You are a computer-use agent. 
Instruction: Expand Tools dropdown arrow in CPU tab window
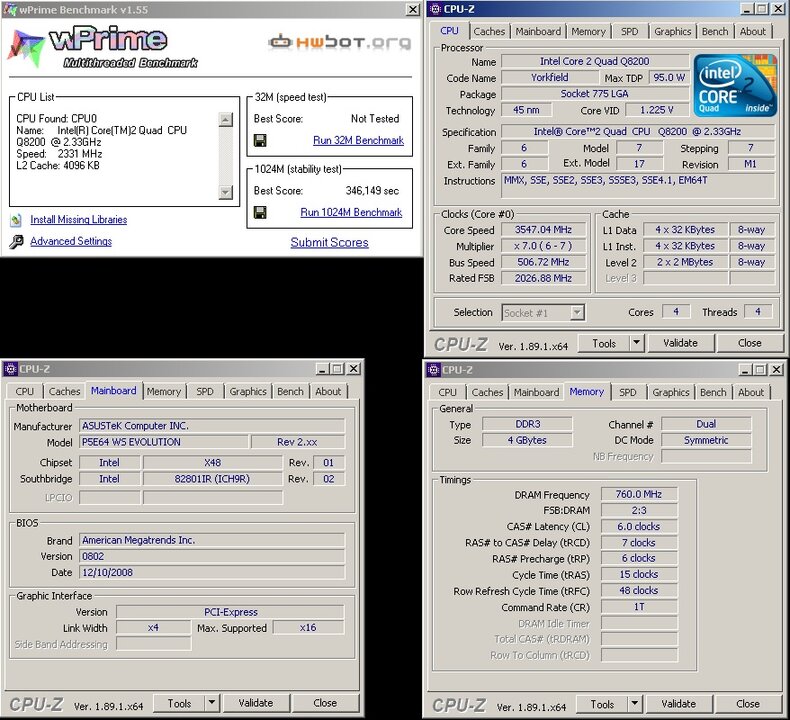coord(637,343)
